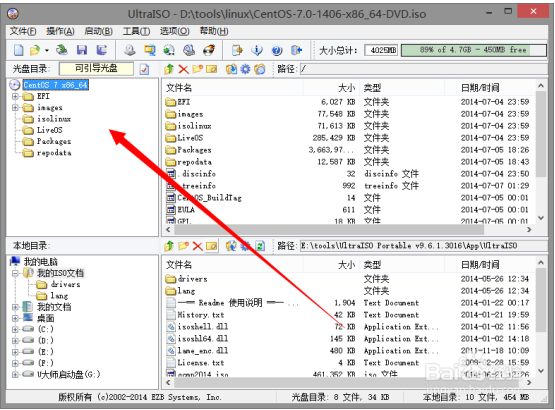555x410 pixels.
Task: Click the 日期/时间 column header in disc file list
Action: (x=496, y=87)
